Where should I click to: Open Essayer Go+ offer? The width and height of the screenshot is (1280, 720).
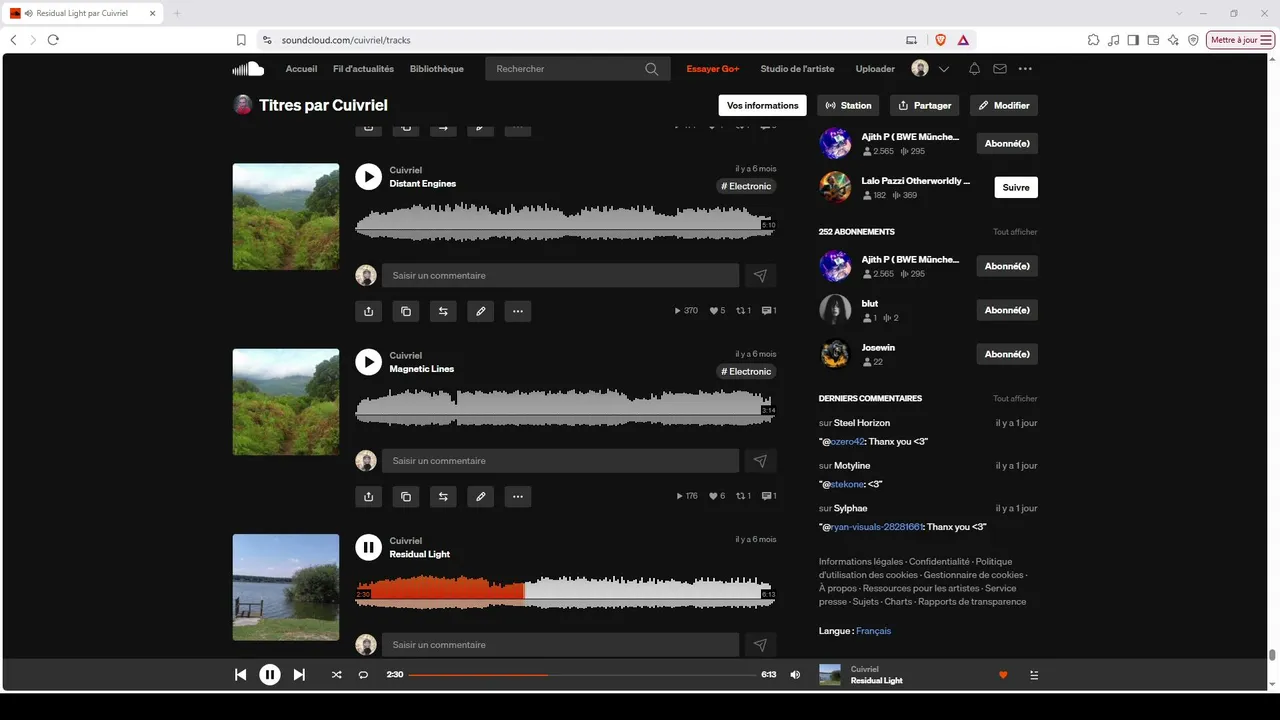[x=713, y=69]
